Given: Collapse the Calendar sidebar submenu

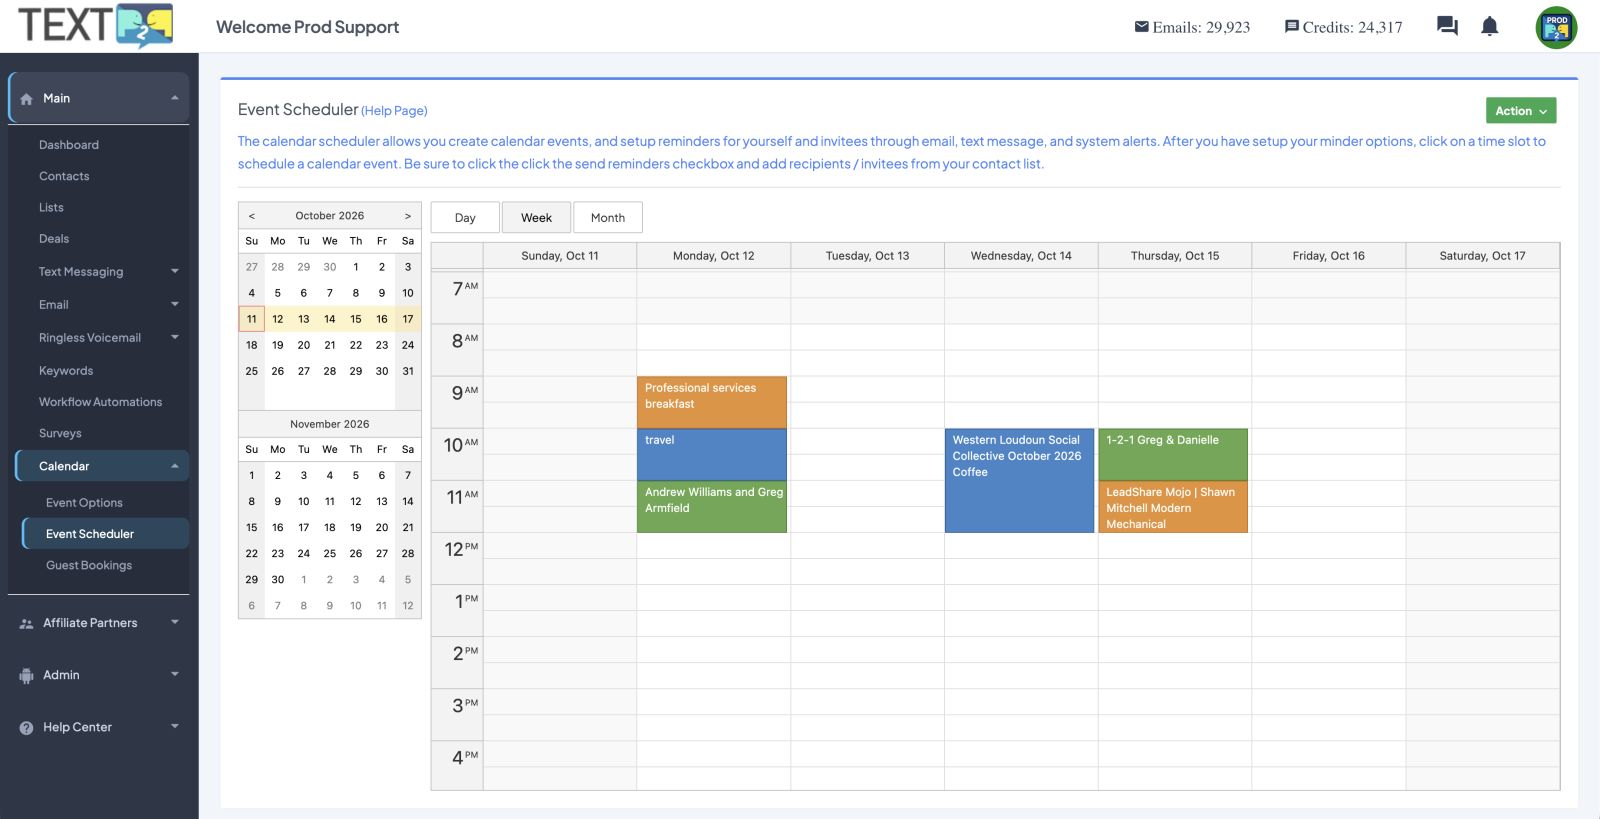Looking at the screenshot, I should (174, 466).
